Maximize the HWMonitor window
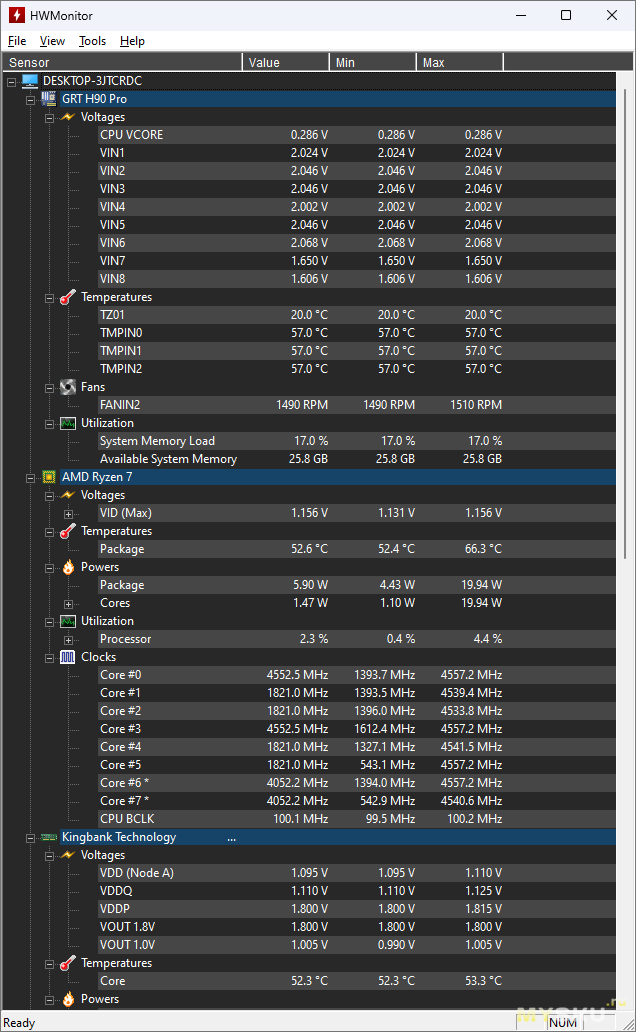Screen dimensions: 636x1032 [566, 15]
